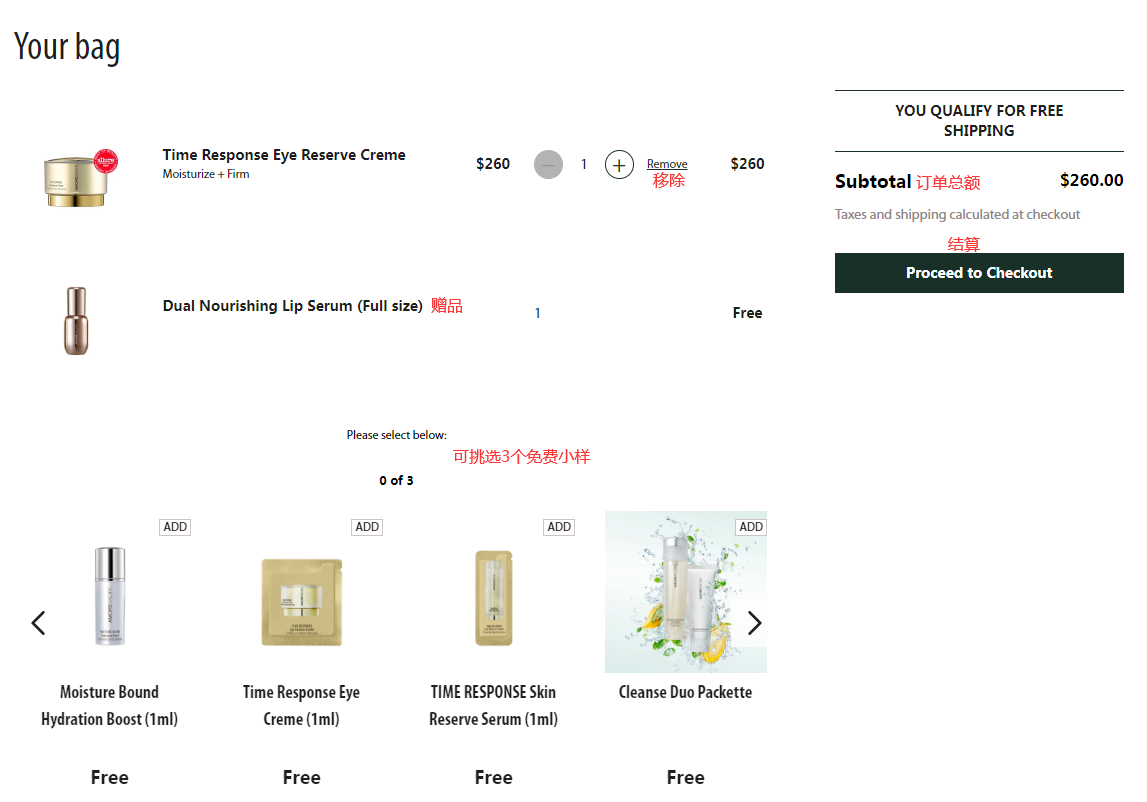Show next free samples with right arrow
Screen dimensions: 1147x802
coord(754,623)
